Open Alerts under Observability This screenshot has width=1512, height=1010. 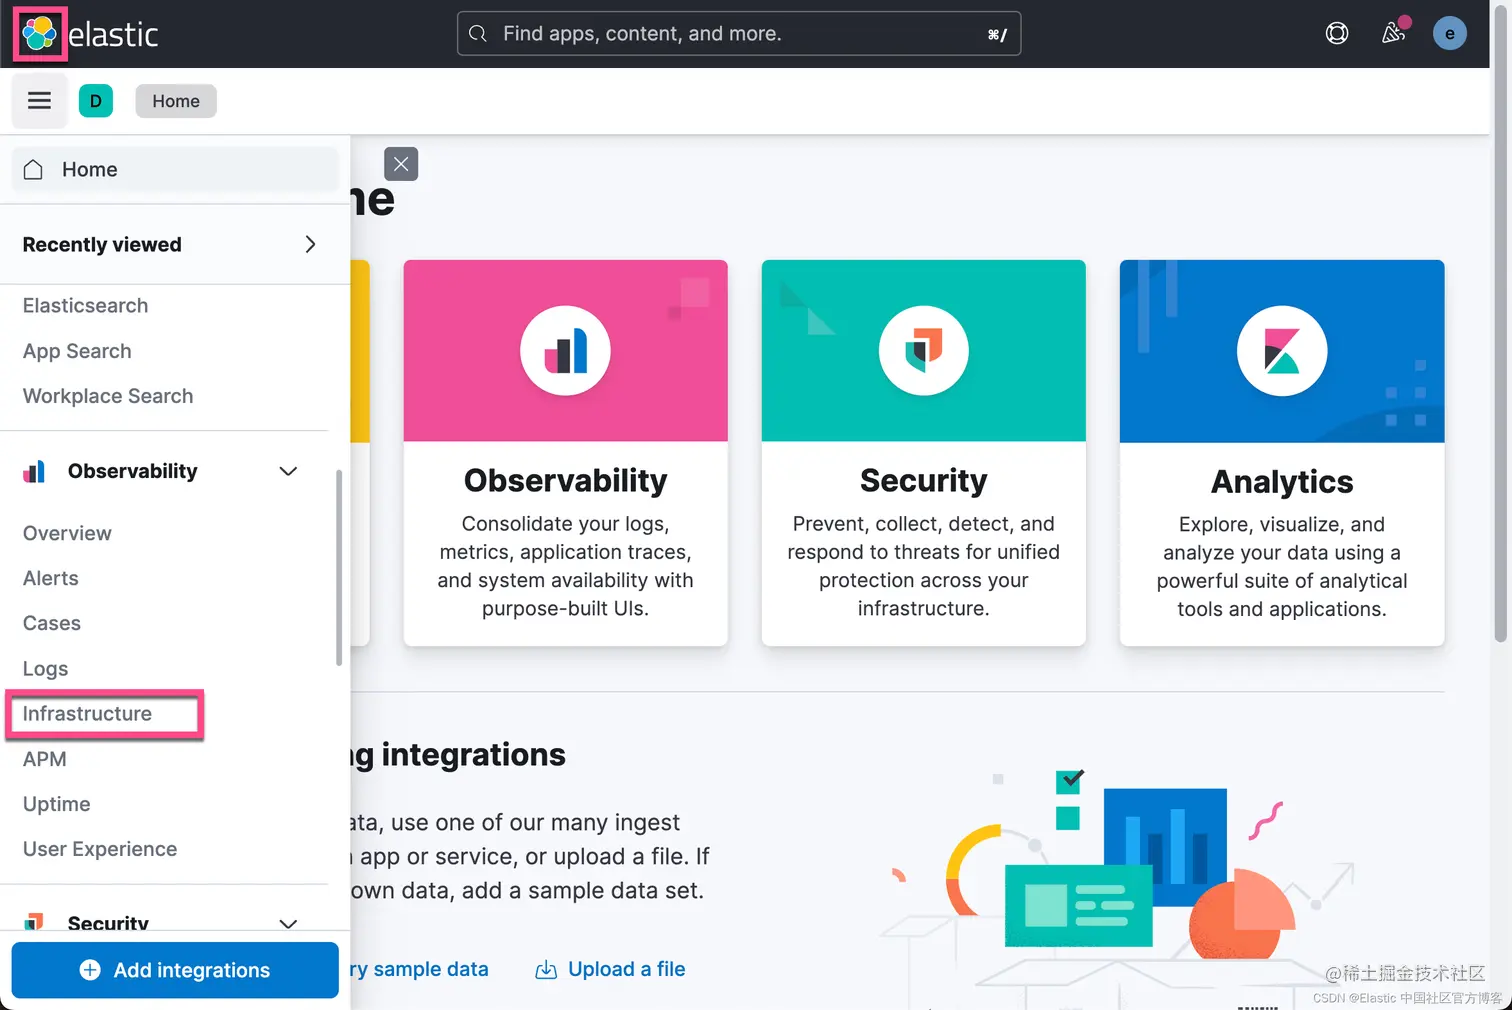pos(50,578)
